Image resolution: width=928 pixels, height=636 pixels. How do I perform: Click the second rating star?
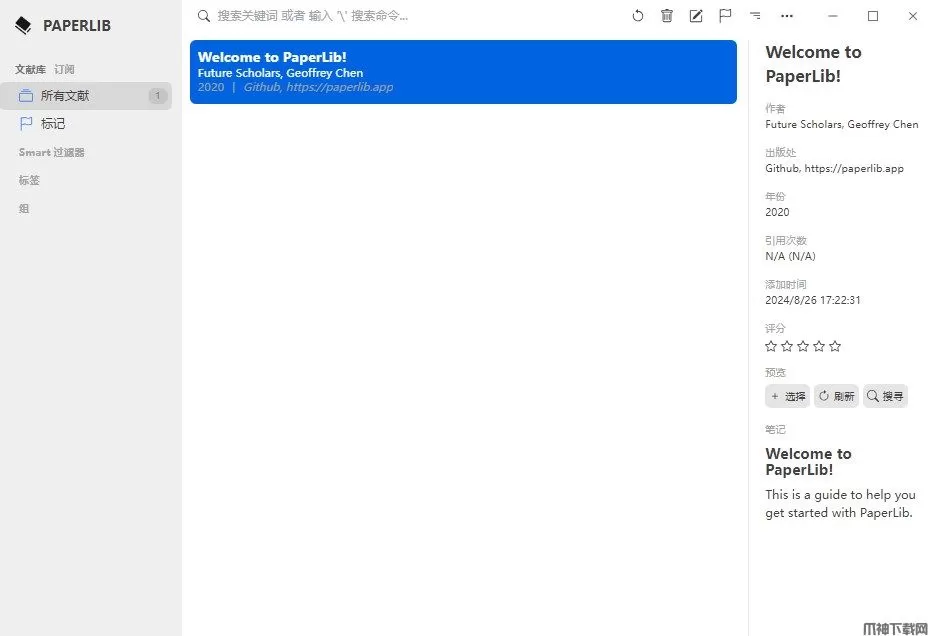pos(787,346)
